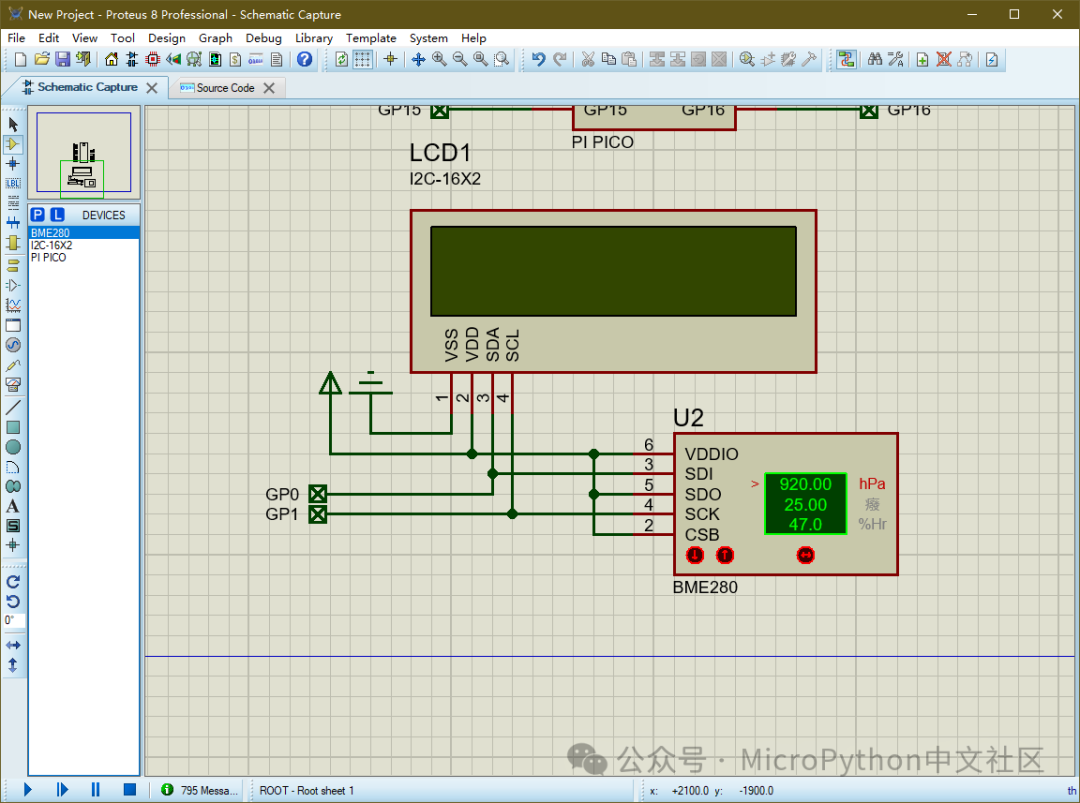The width and height of the screenshot is (1080, 803).
Task: Click the overview thumbnail preview
Action: coord(84,152)
